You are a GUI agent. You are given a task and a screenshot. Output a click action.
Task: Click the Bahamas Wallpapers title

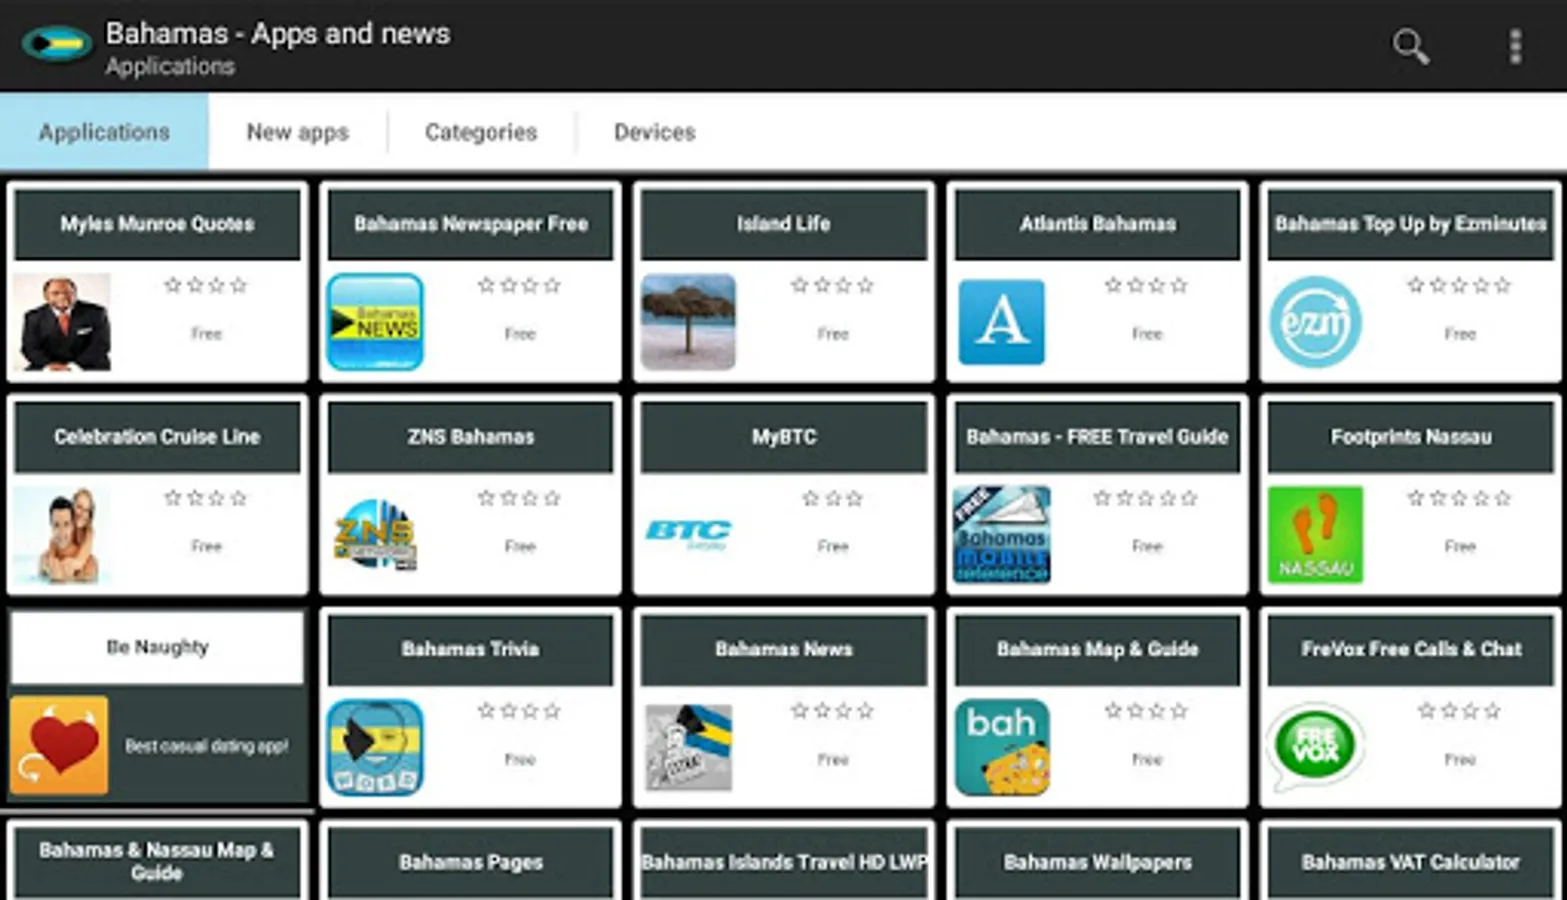[1097, 862]
